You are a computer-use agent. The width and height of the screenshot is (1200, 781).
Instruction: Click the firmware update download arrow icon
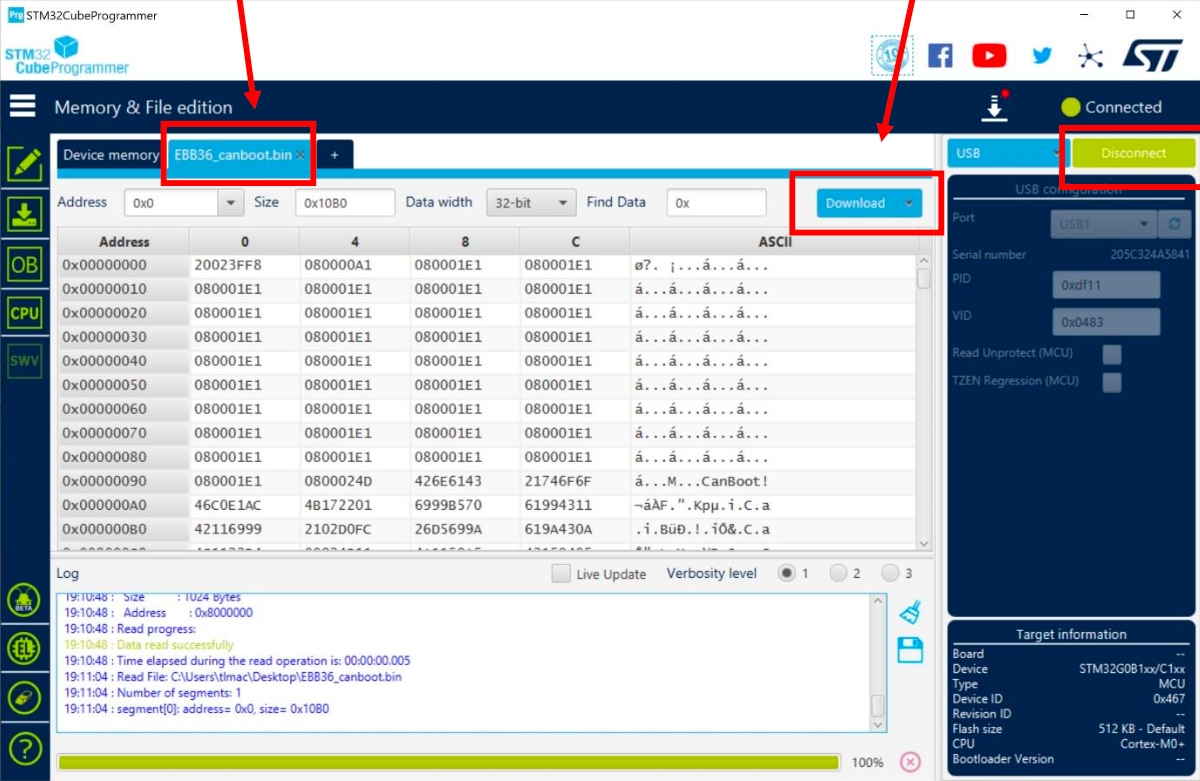point(994,107)
